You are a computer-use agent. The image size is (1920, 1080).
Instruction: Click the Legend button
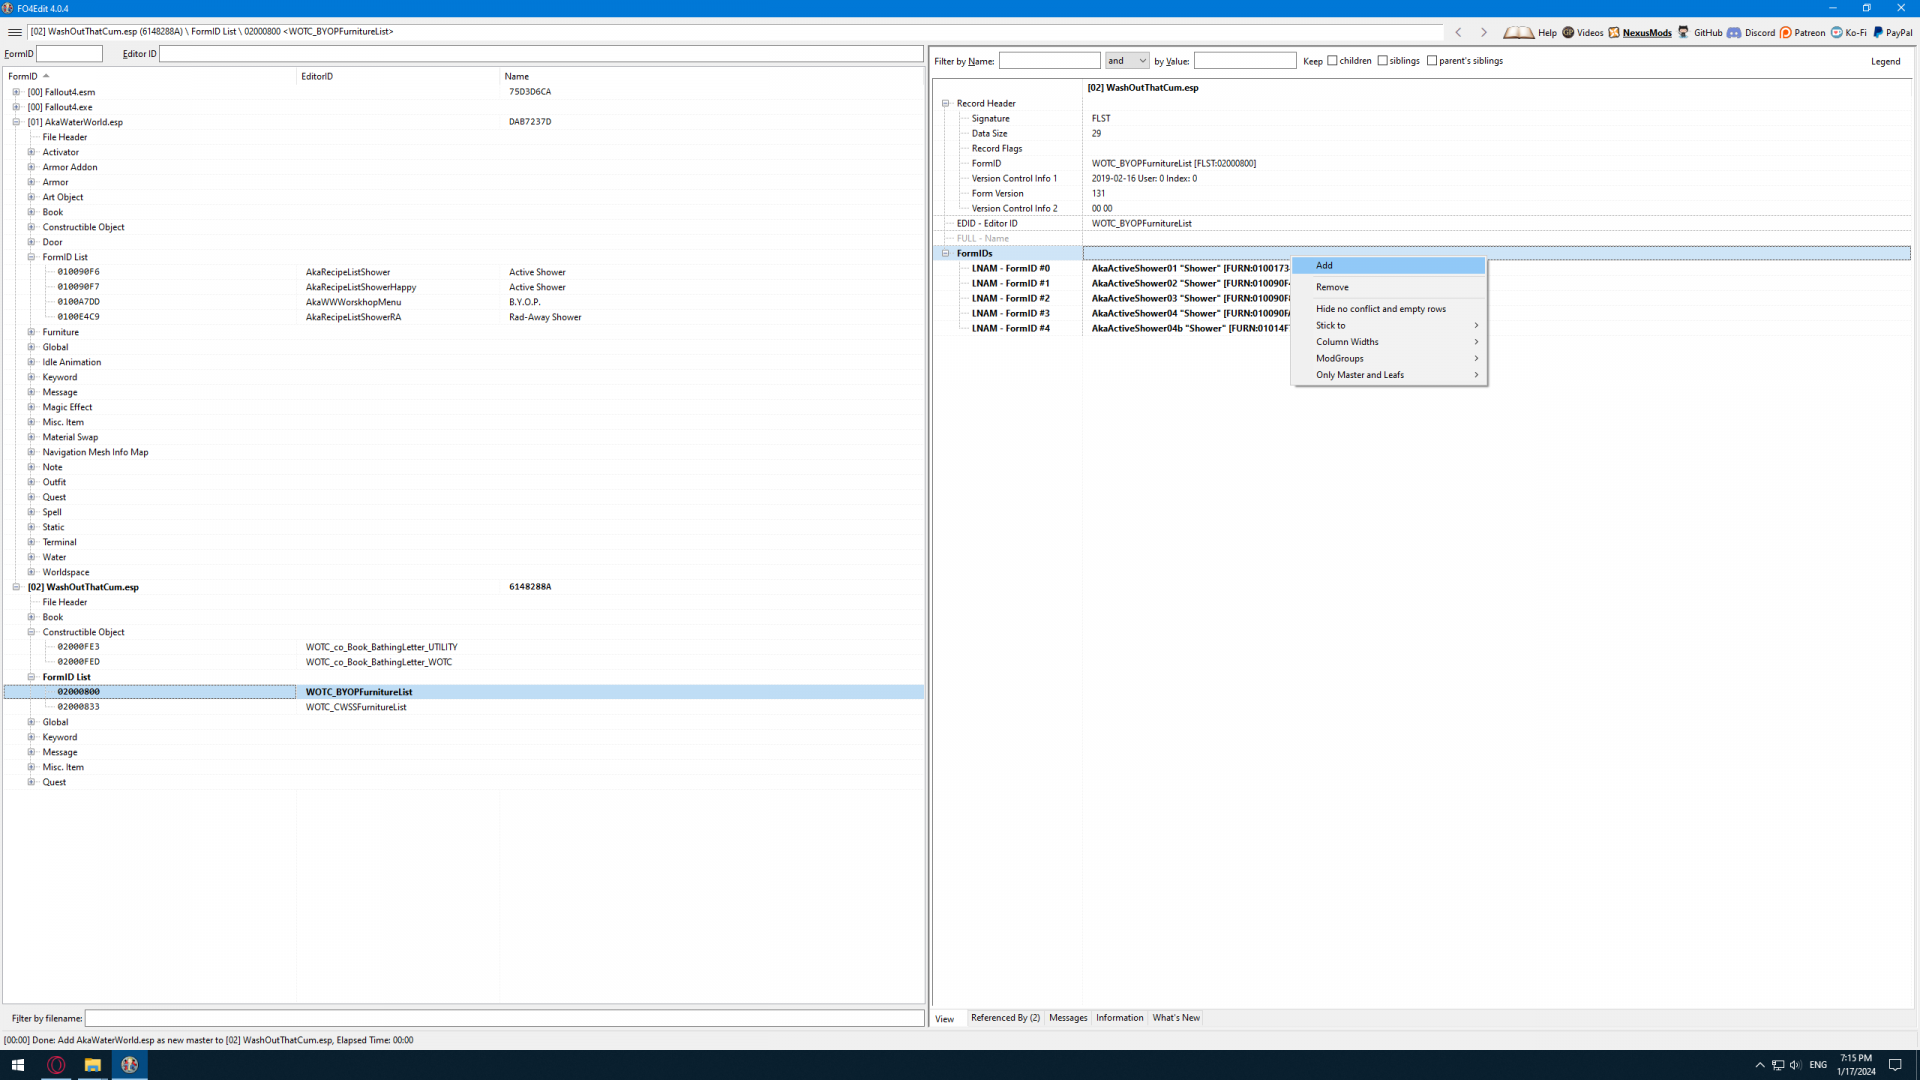coord(1885,61)
